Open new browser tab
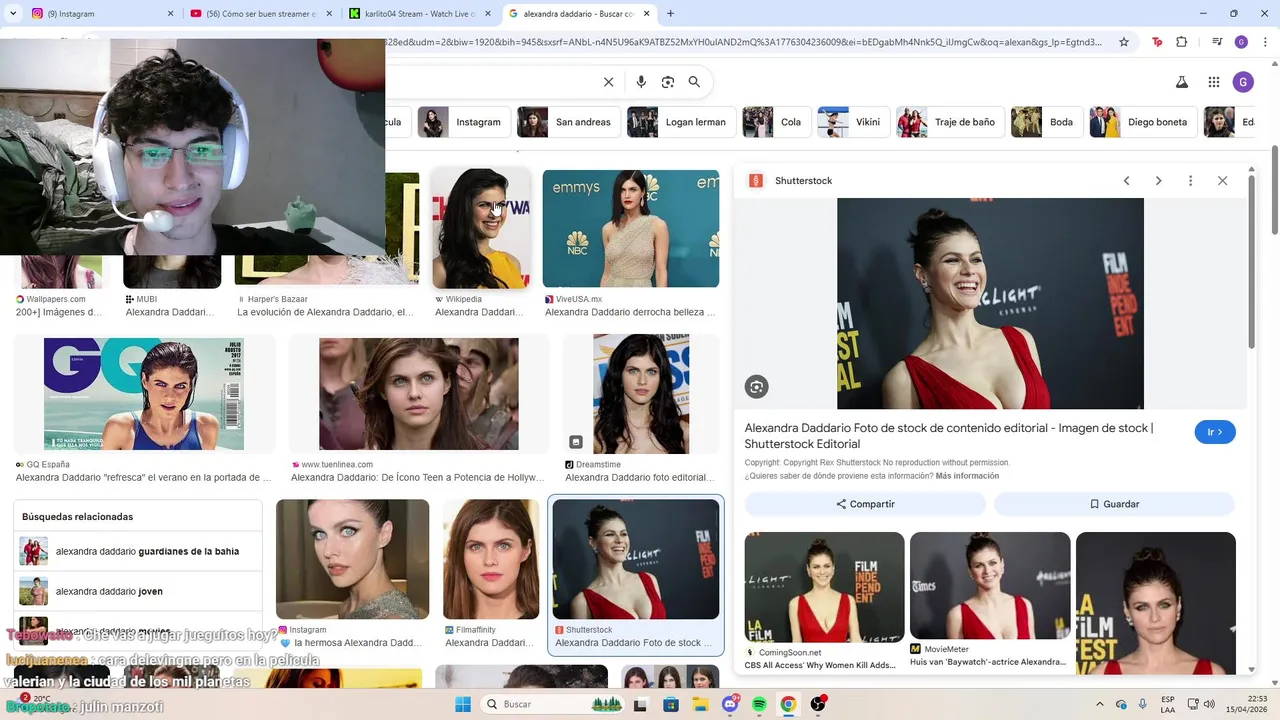The height and width of the screenshot is (720, 1280). click(x=670, y=14)
